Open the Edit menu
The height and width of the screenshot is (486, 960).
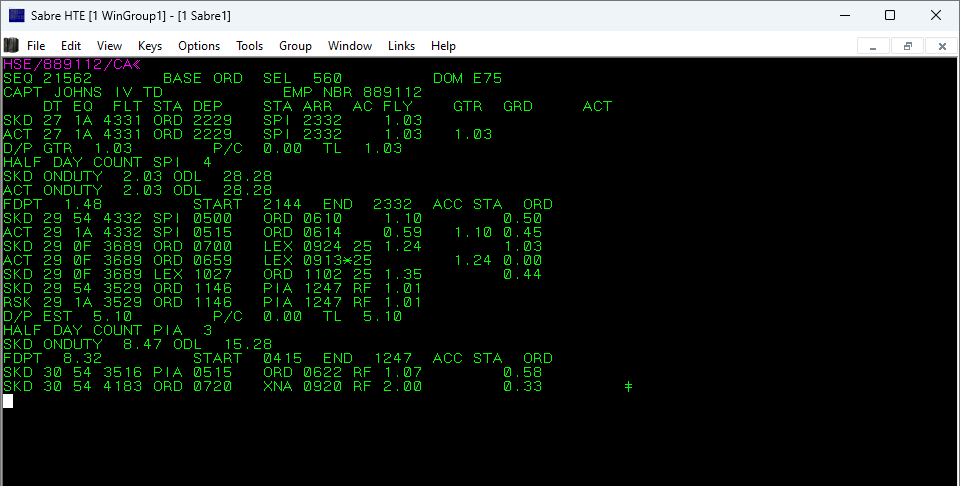71,46
